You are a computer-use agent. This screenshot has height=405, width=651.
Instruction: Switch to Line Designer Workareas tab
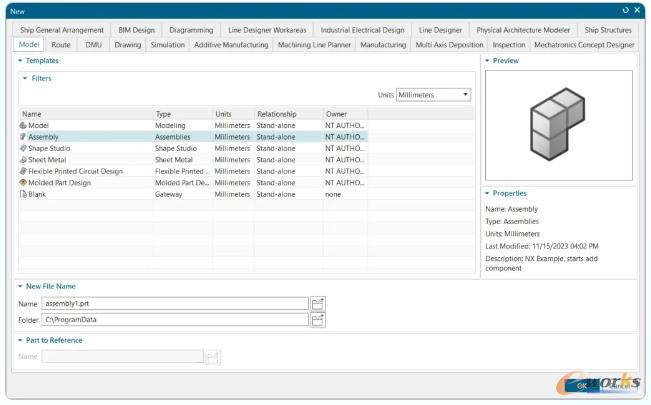267,30
